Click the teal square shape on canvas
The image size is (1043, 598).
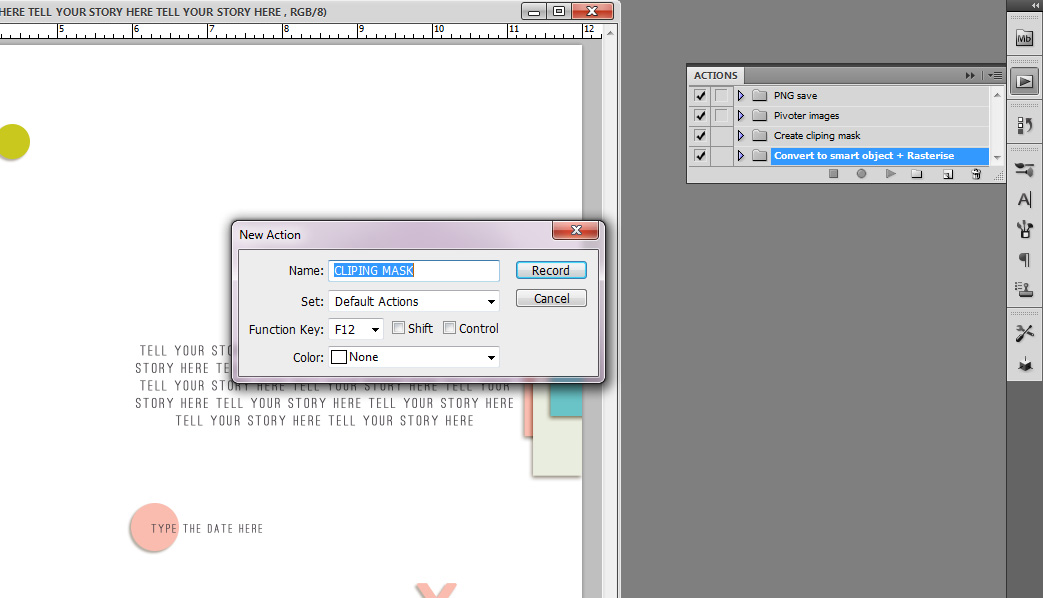[566, 397]
